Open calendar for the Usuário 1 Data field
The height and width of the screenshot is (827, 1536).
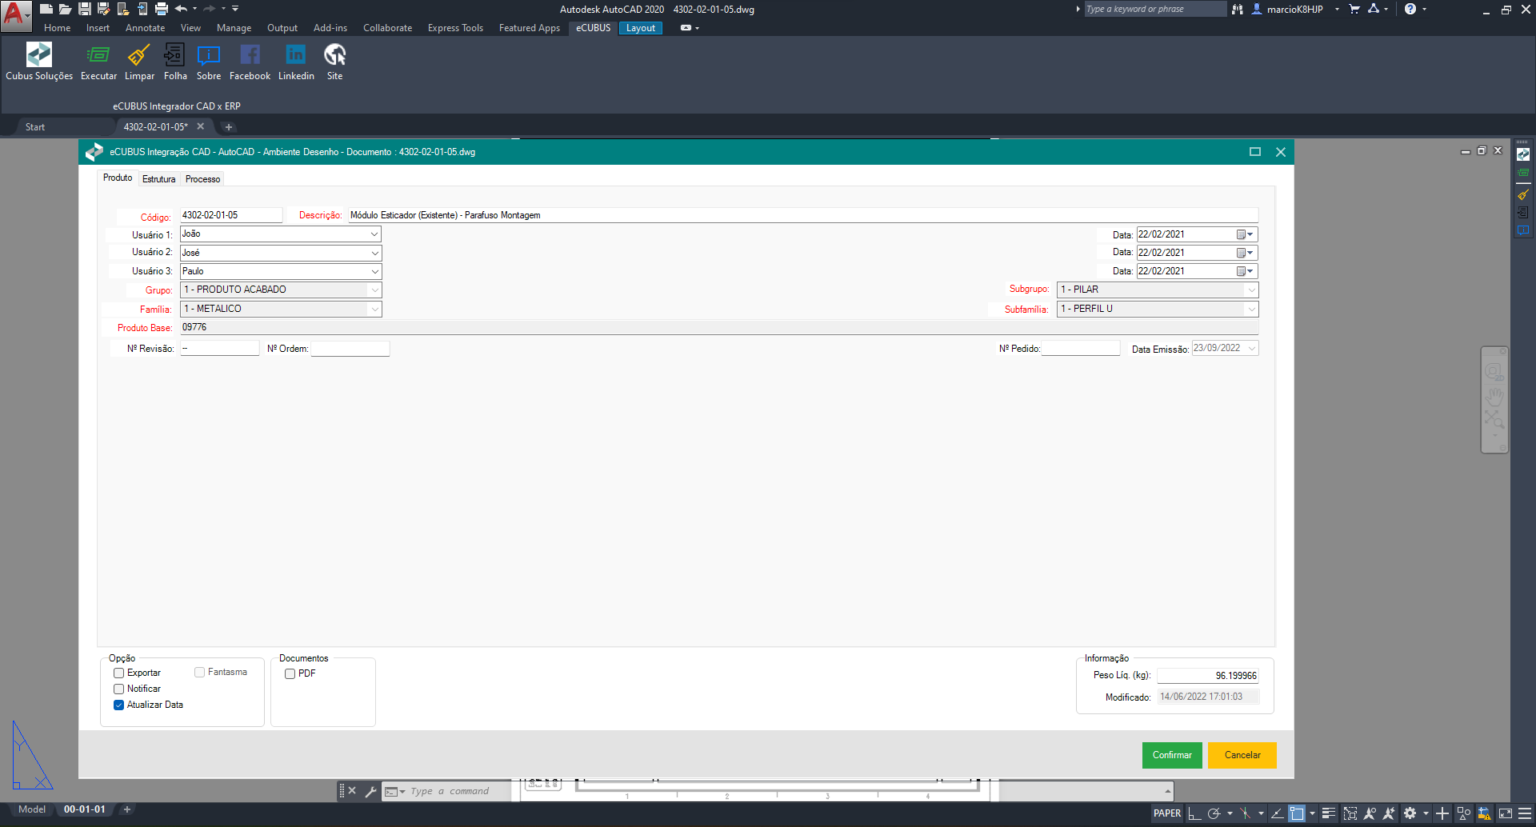pyautogui.click(x=1244, y=235)
